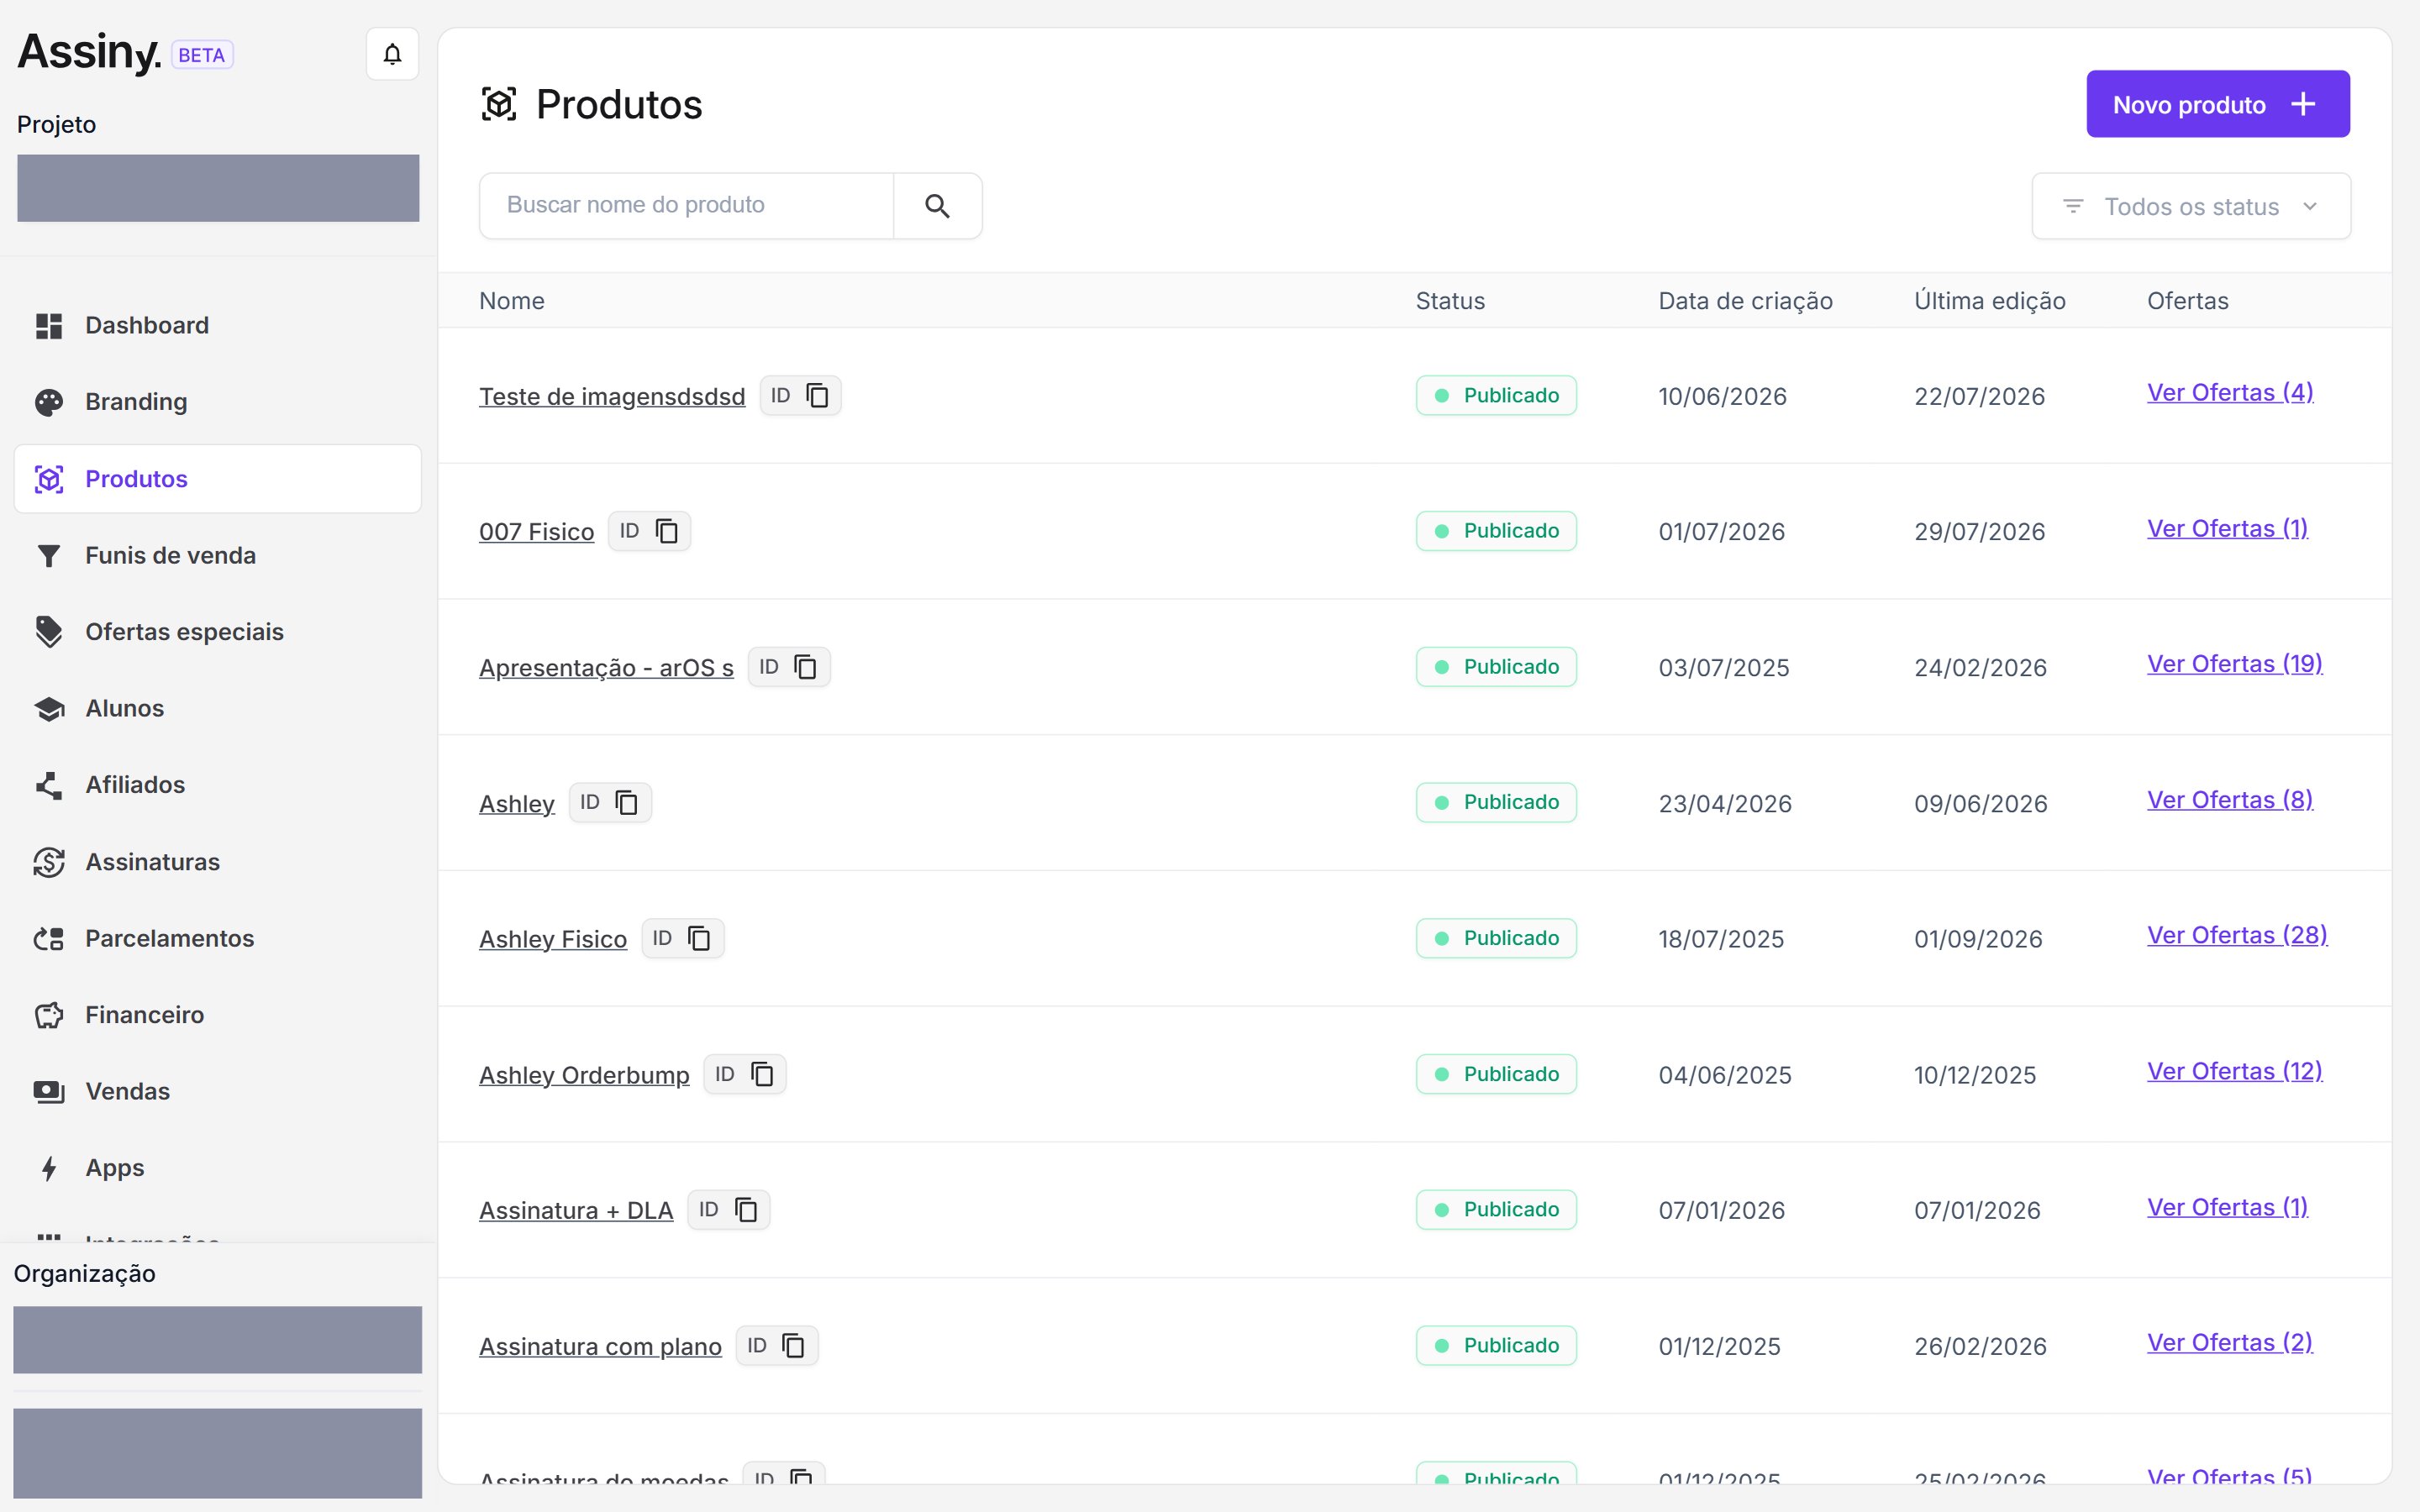This screenshot has height=1512, width=2420.
Task: Click the Financeiro piggy bank icon
Action: tap(49, 1015)
